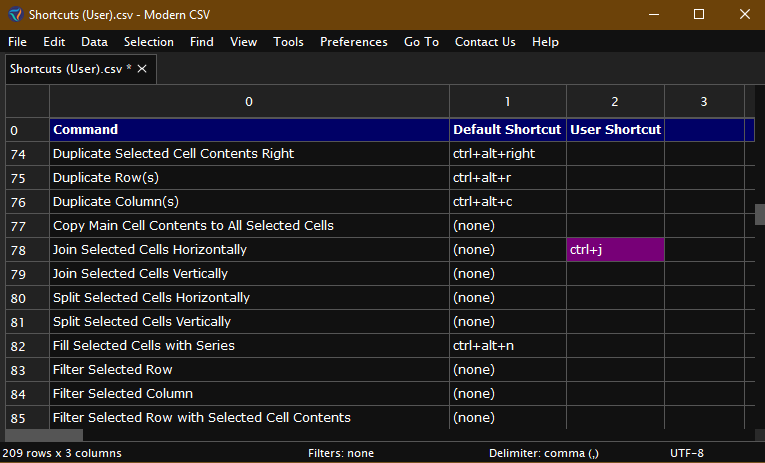
Task: Open the Contact Us menu
Action: pos(485,42)
